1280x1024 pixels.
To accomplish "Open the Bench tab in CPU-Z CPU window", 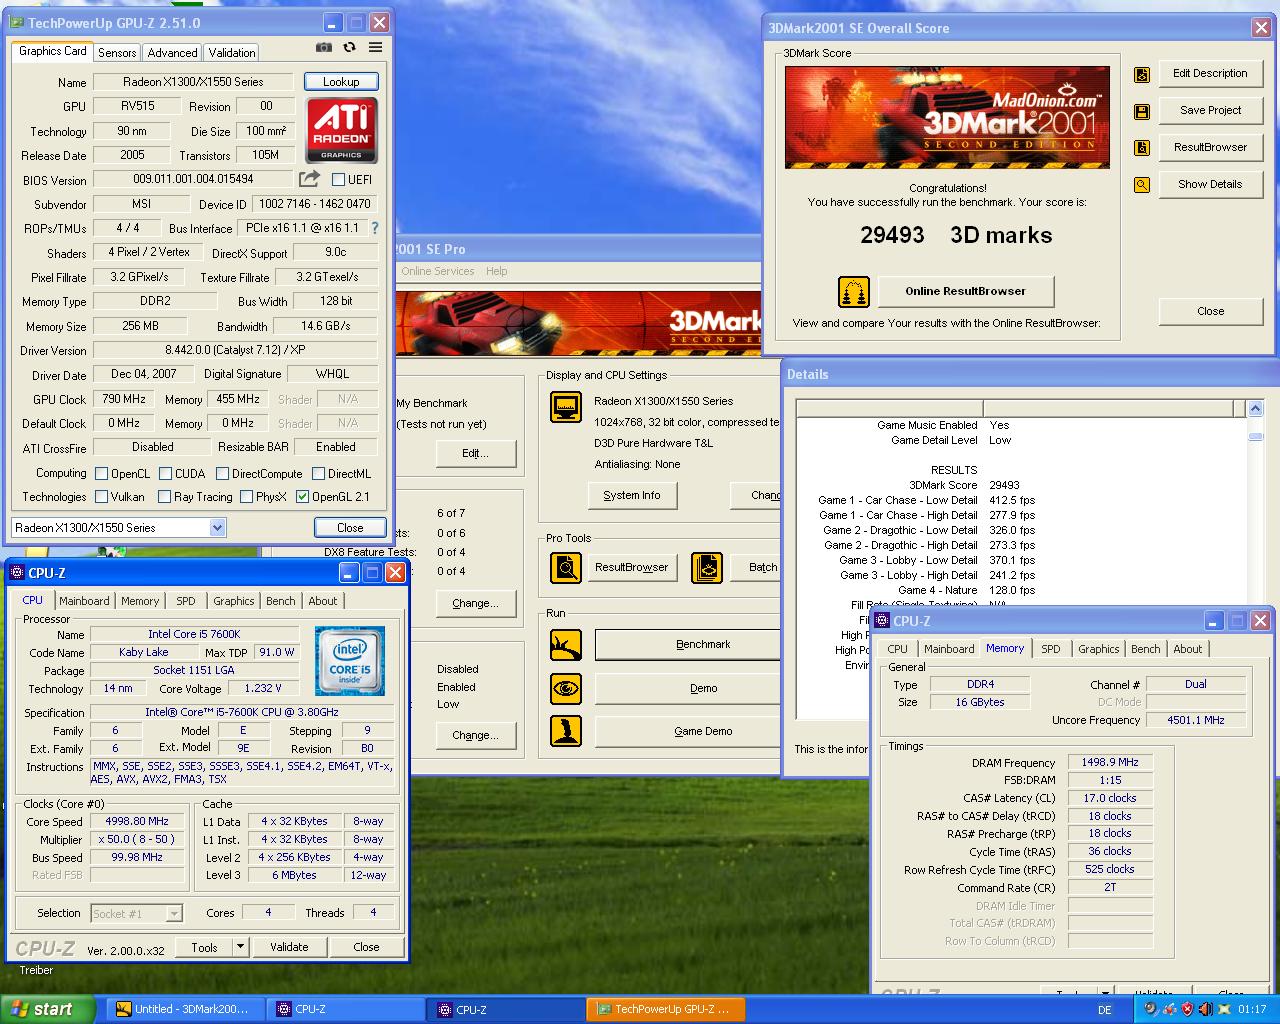I will [281, 601].
